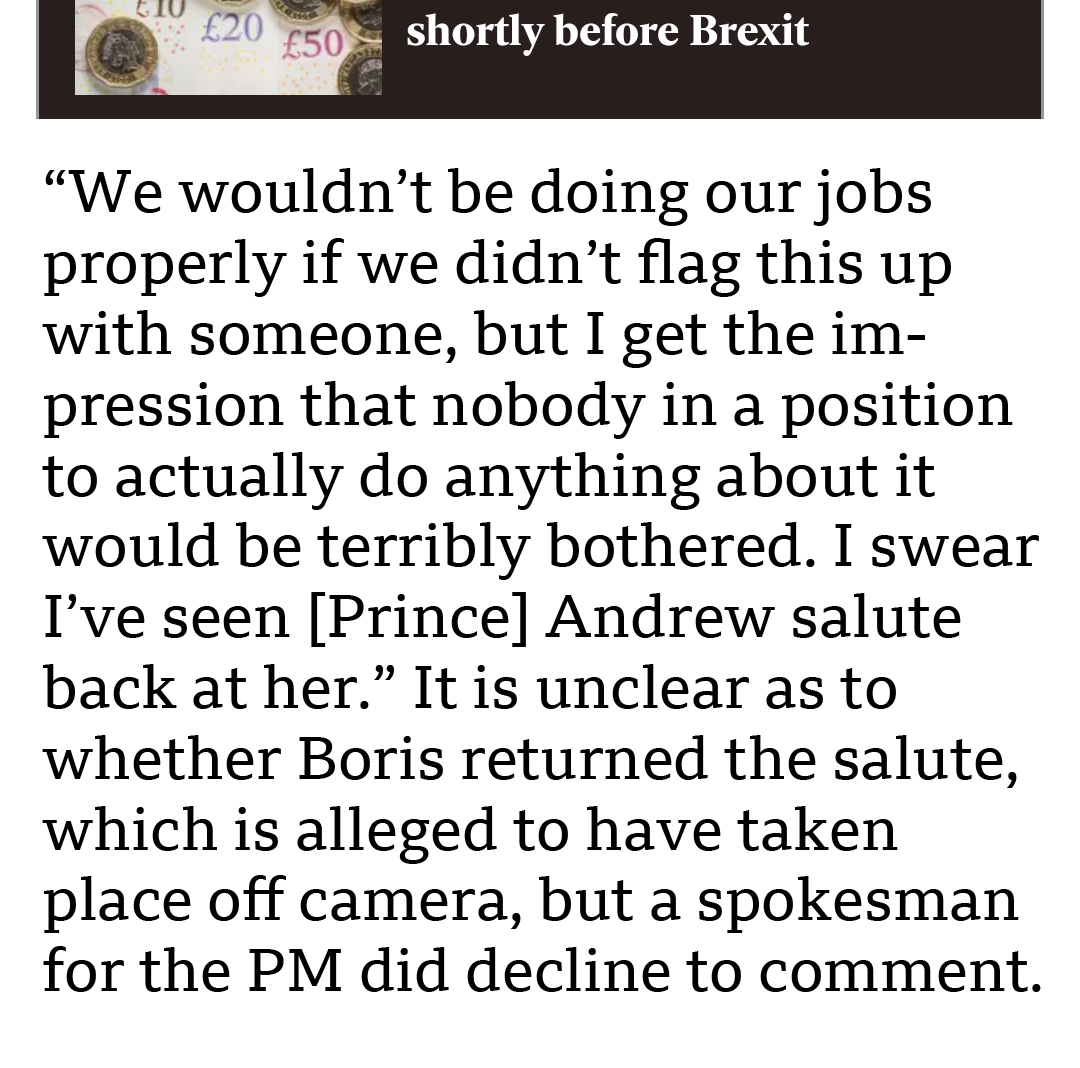Follow the 'shortly before Brexit' headline link

click(607, 32)
